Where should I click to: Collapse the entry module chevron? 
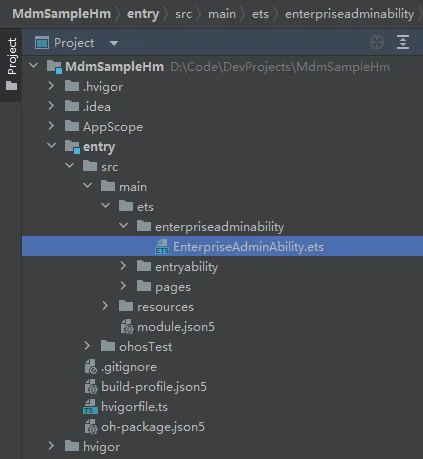51,145
